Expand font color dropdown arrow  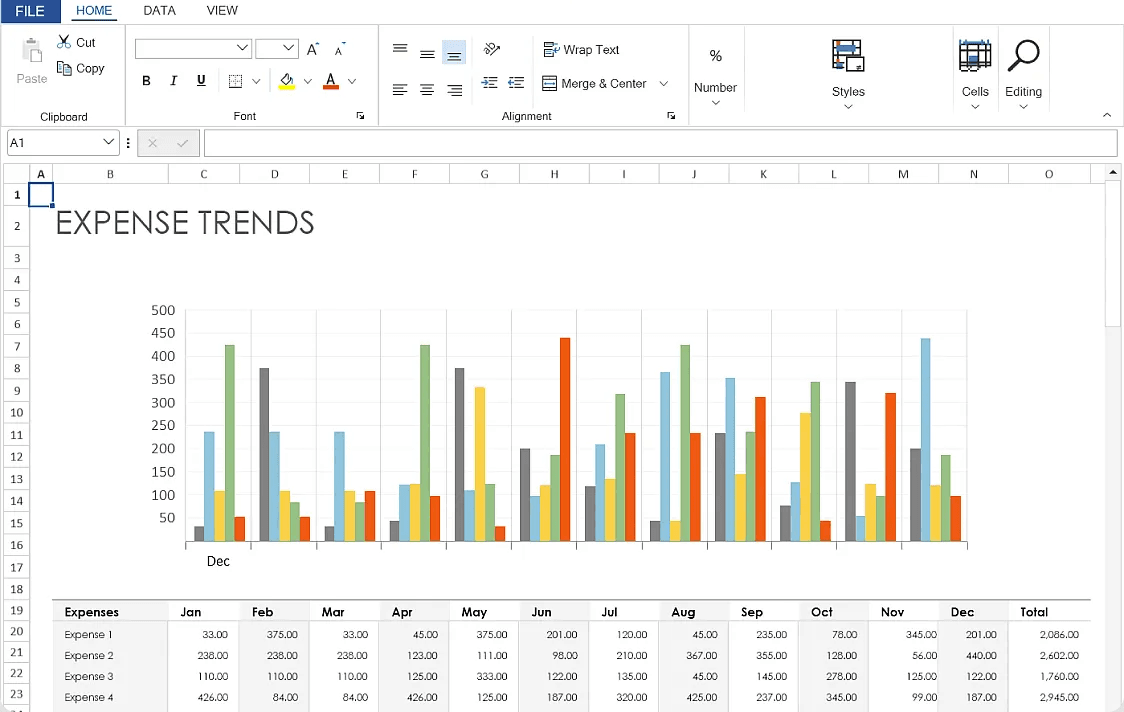[352, 81]
